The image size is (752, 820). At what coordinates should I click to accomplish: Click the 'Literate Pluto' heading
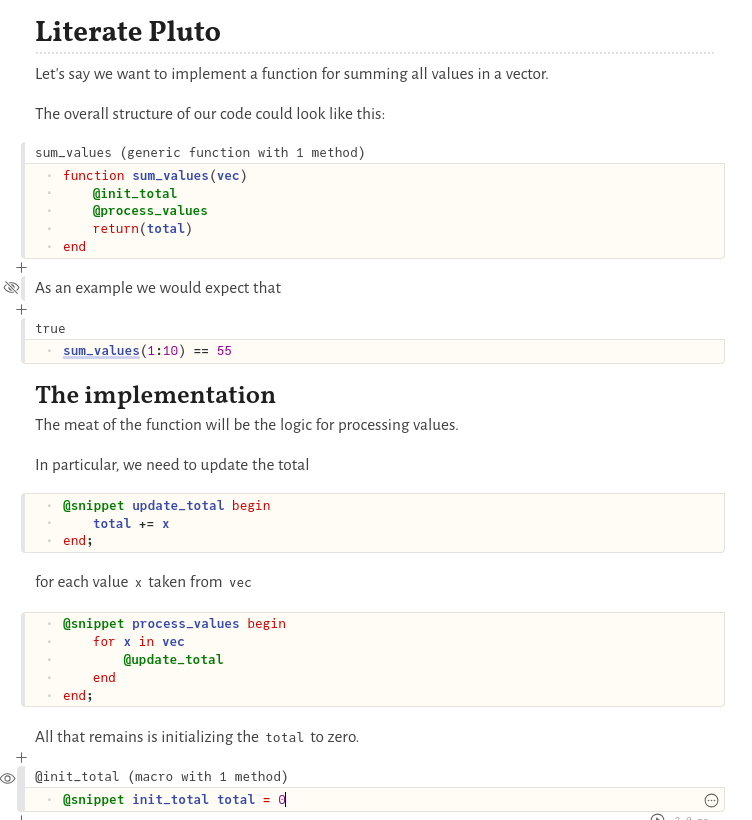point(128,32)
